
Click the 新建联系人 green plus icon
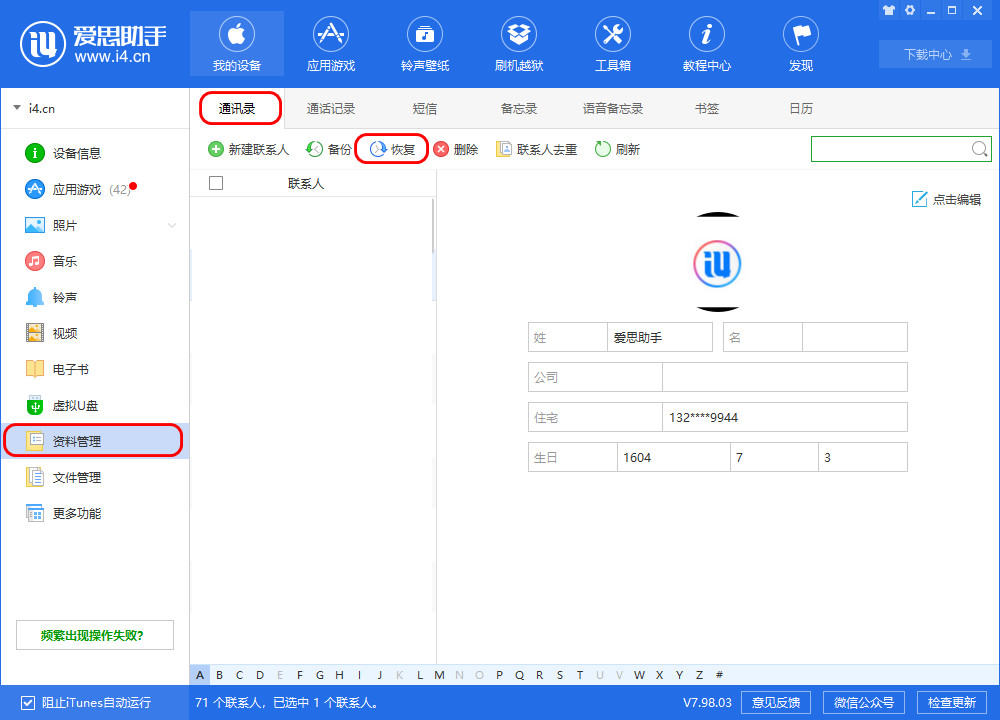(216, 150)
